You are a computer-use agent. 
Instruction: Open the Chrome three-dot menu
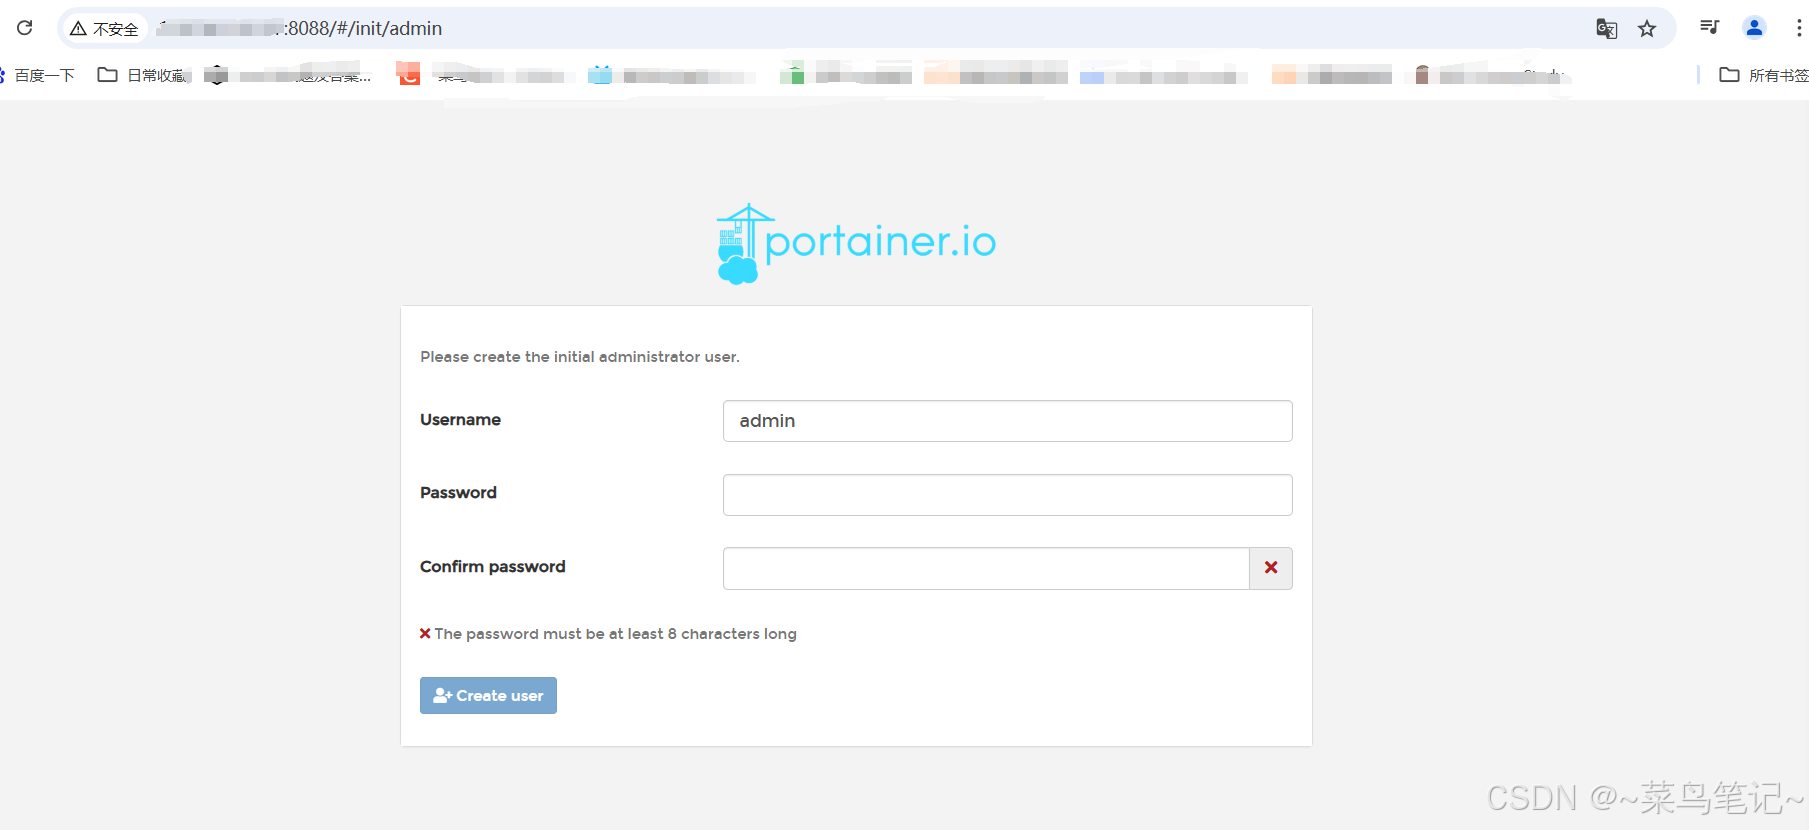coord(1798,28)
